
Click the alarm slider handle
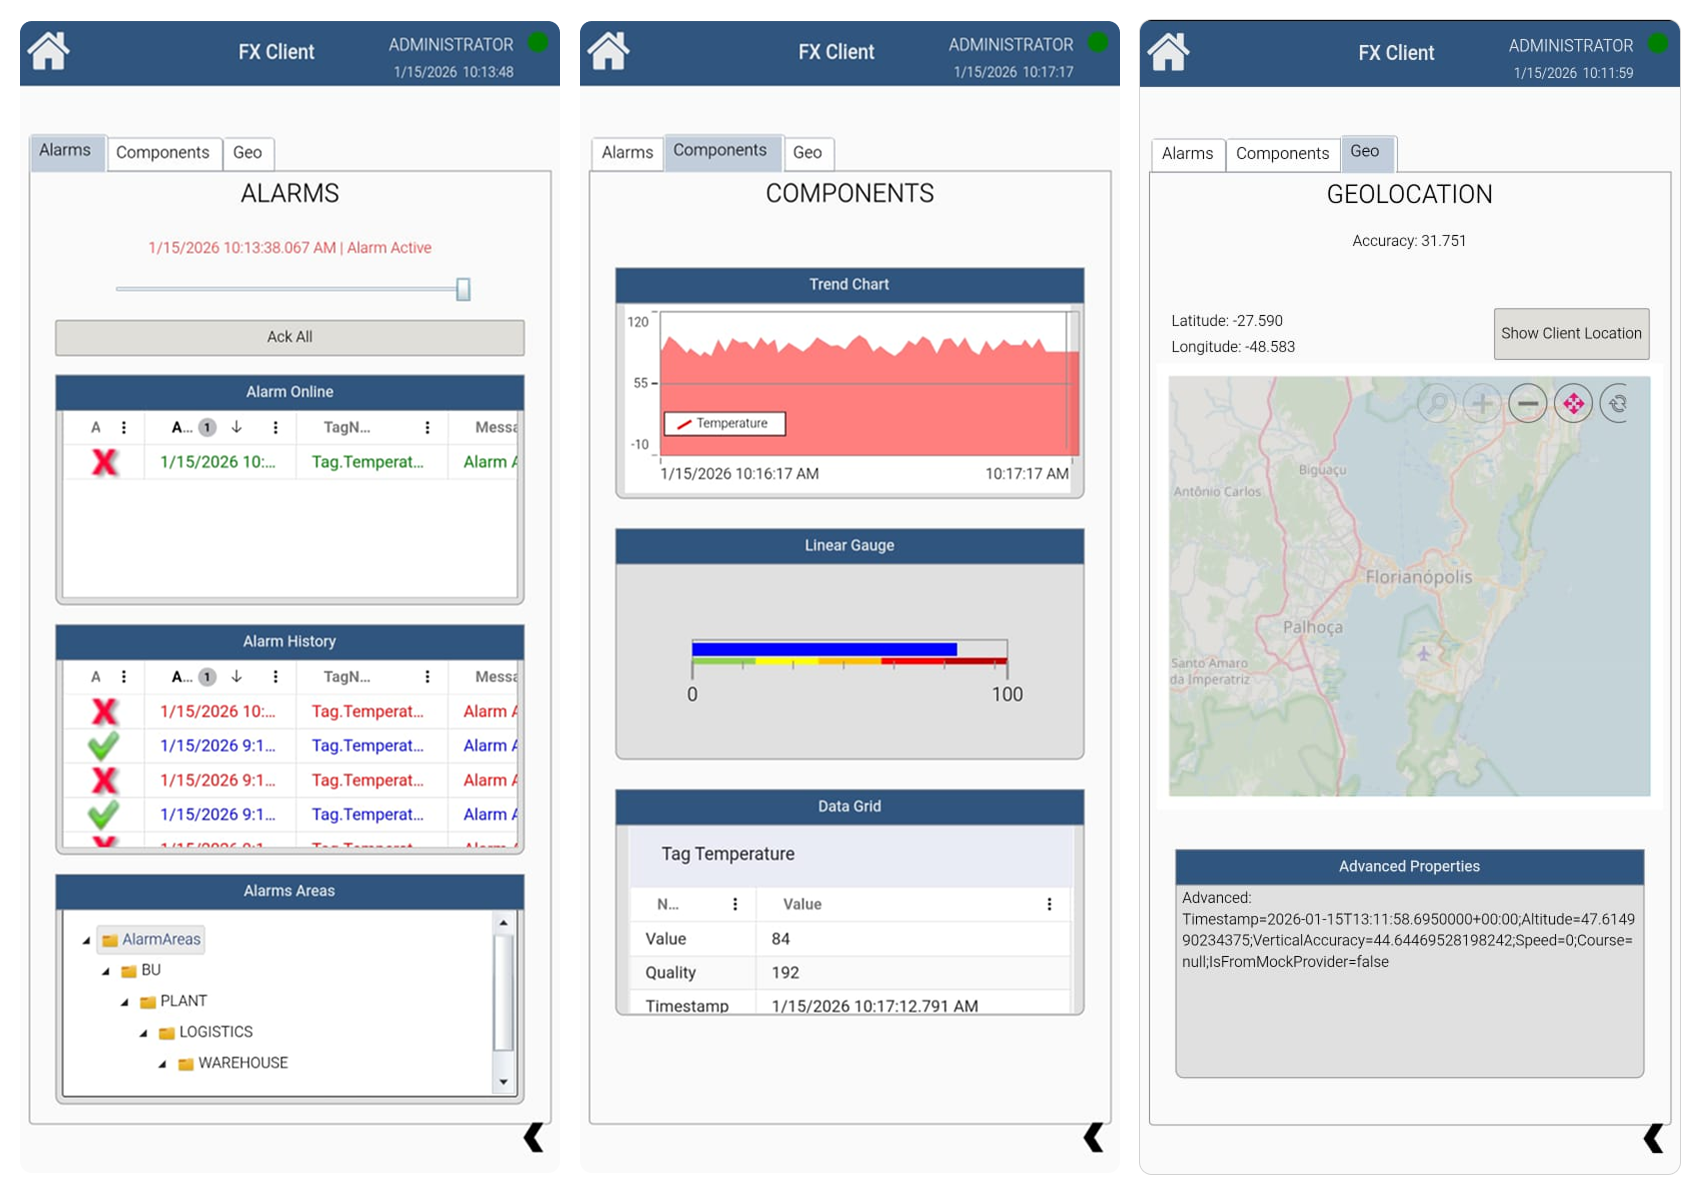pos(463,289)
